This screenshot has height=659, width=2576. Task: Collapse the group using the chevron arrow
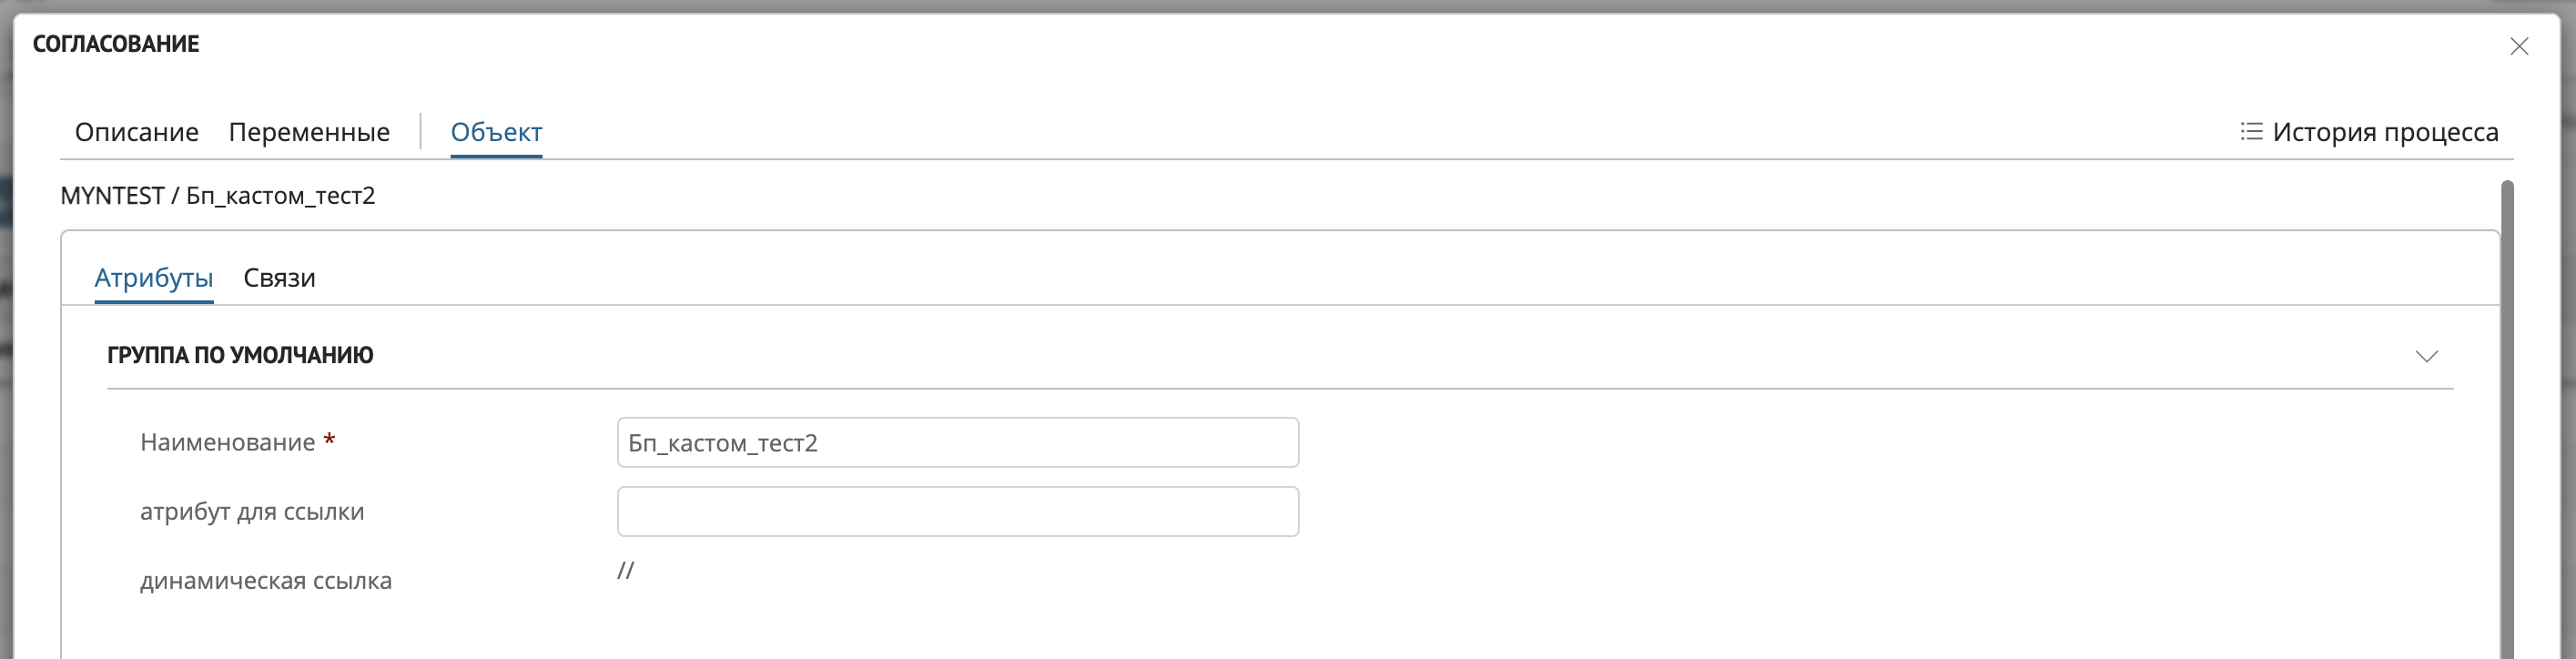pyautogui.click(x=2426, y=356)
